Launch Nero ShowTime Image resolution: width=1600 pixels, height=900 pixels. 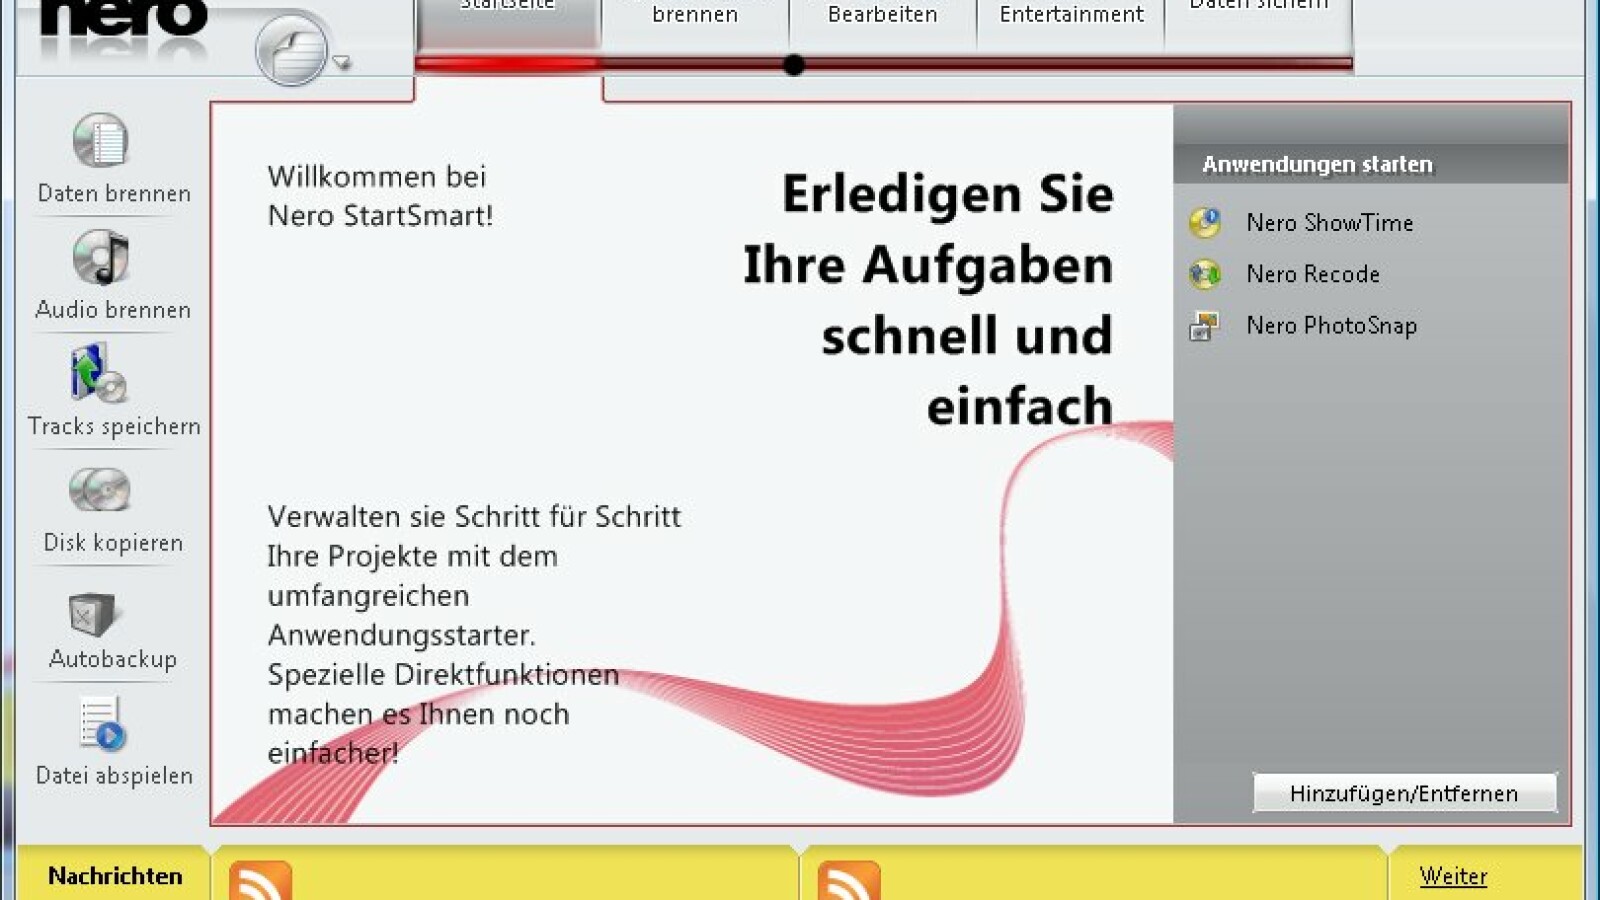1329,222
